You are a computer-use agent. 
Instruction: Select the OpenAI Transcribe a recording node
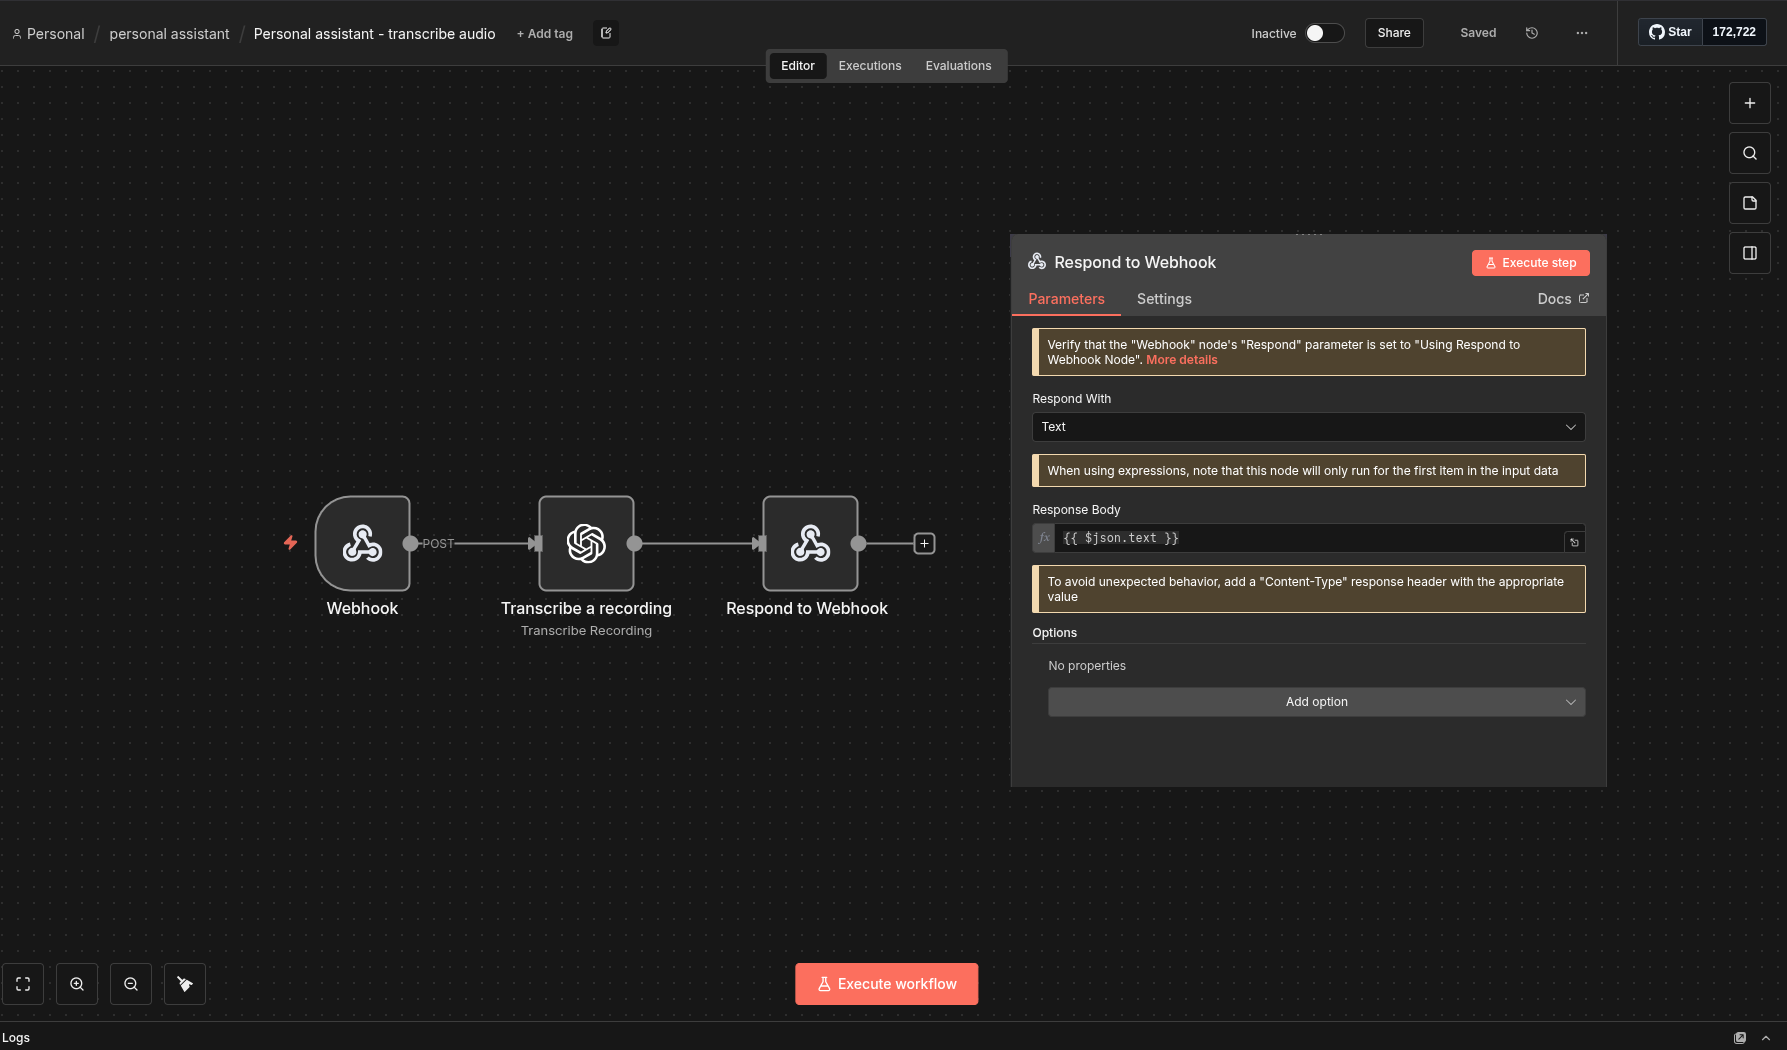[586, 543]
